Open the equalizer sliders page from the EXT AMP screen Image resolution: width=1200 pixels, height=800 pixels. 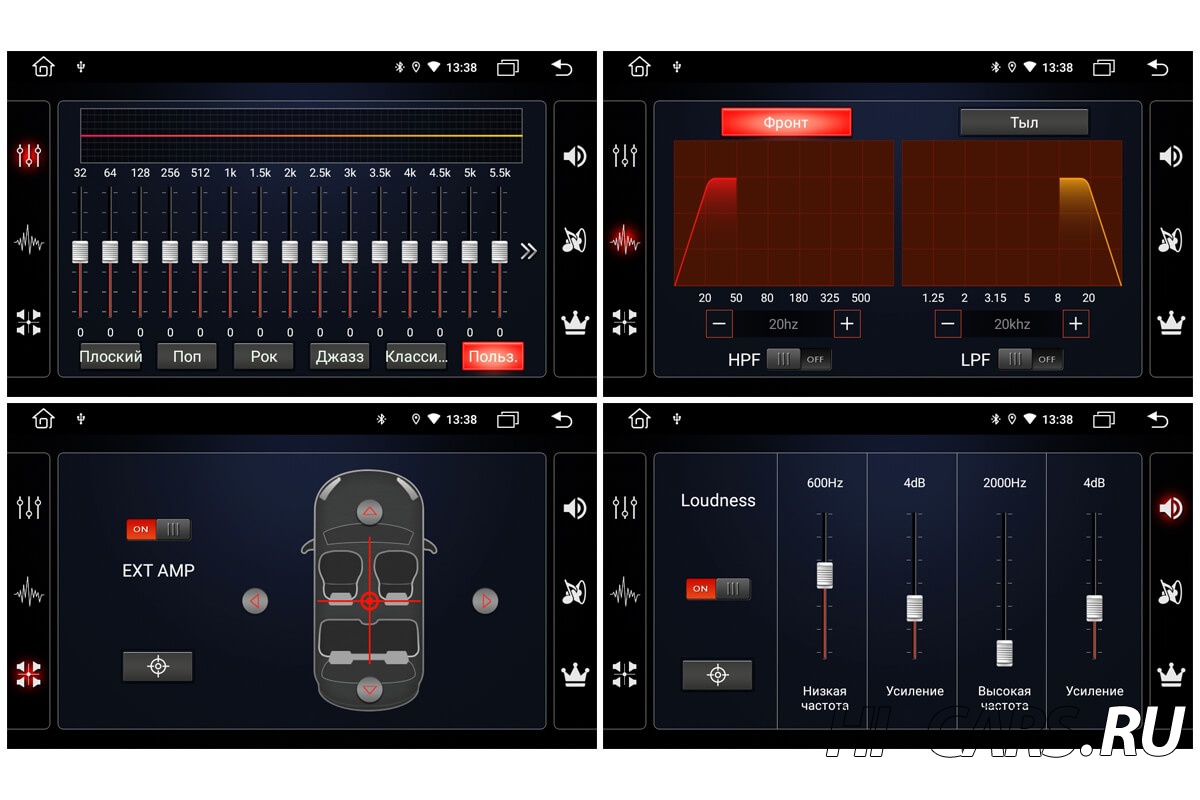[x=29, y=508]
